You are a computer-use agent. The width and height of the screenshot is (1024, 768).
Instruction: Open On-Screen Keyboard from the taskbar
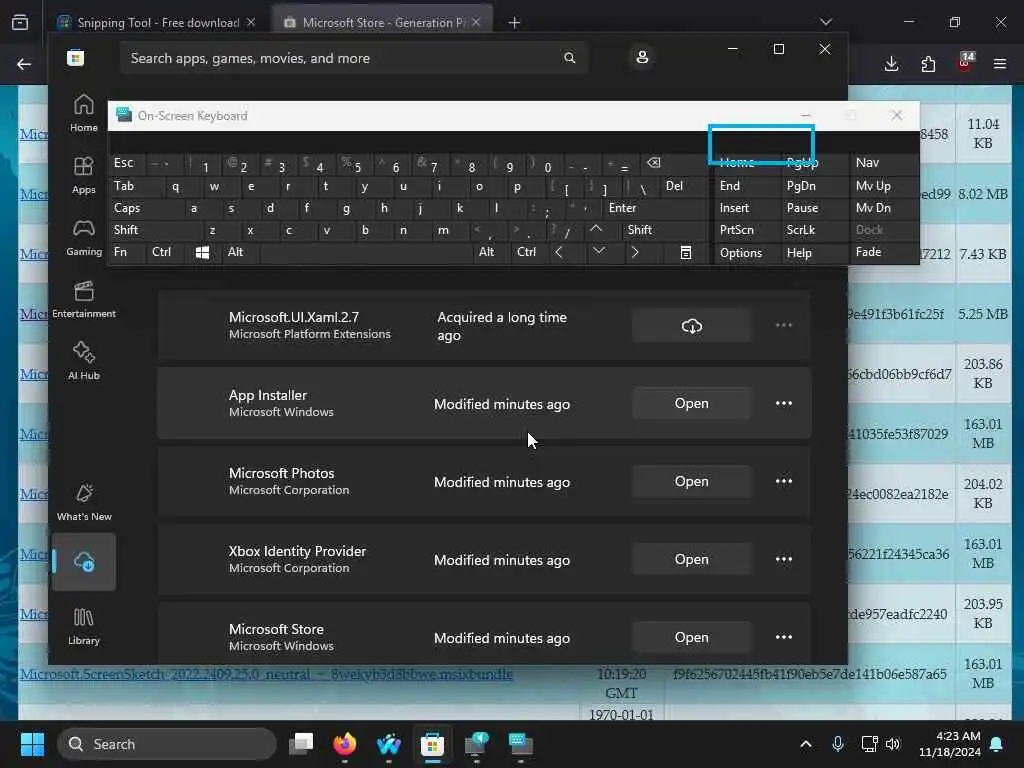click(x=520, y=744)
